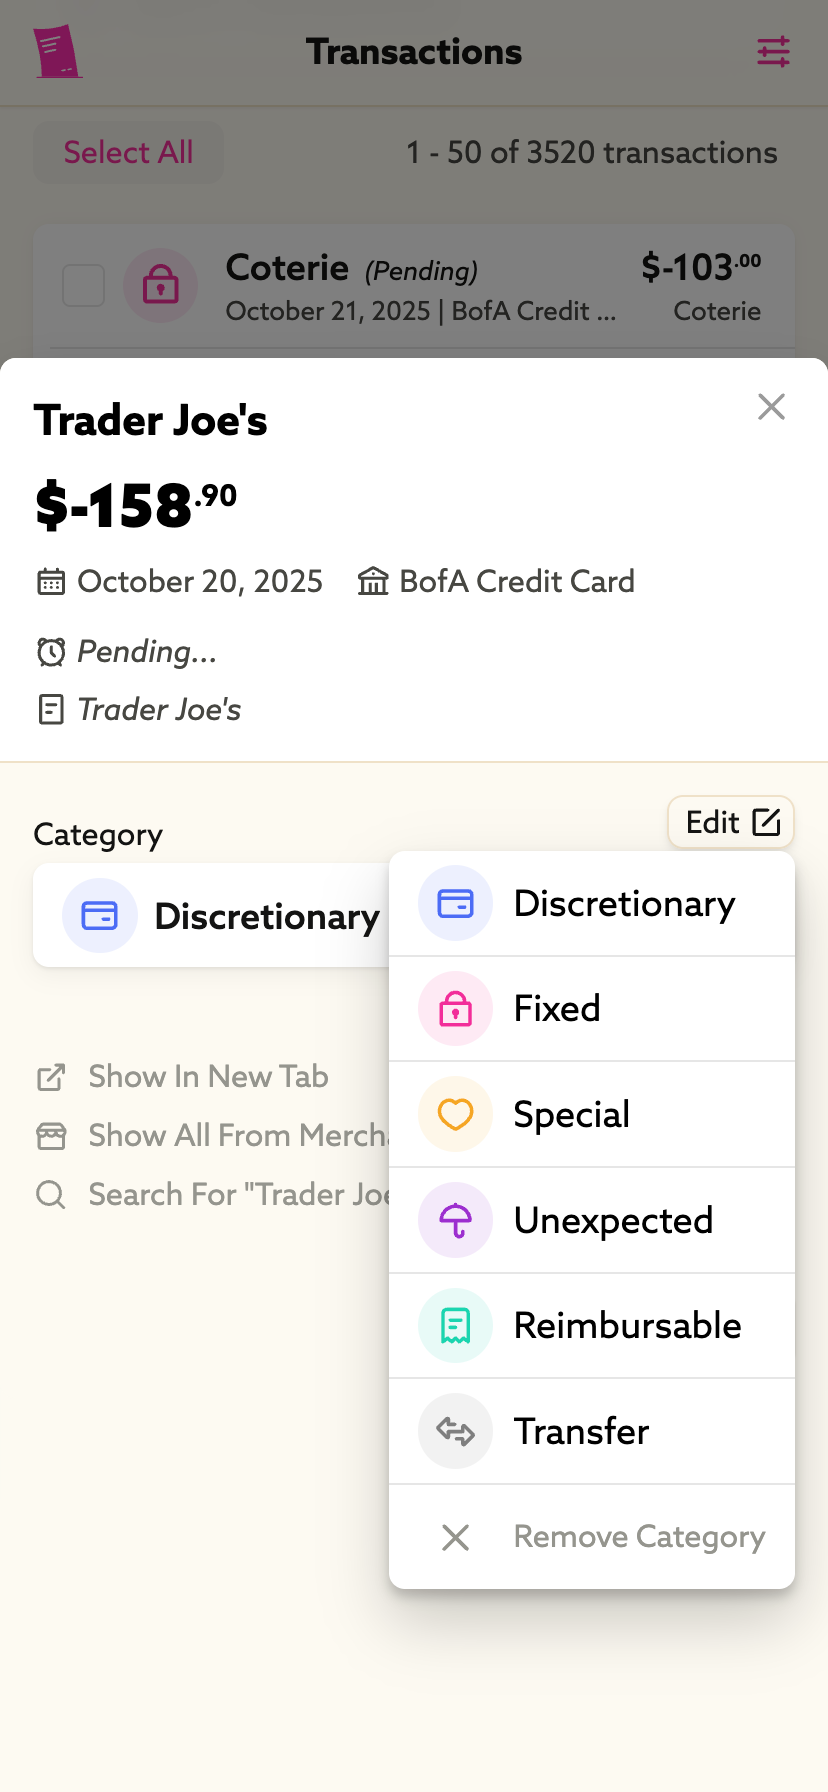This screenshot has width=828, height=1792.
Task: Choose Fixed from the category menu
Action: click(557, 1009)
